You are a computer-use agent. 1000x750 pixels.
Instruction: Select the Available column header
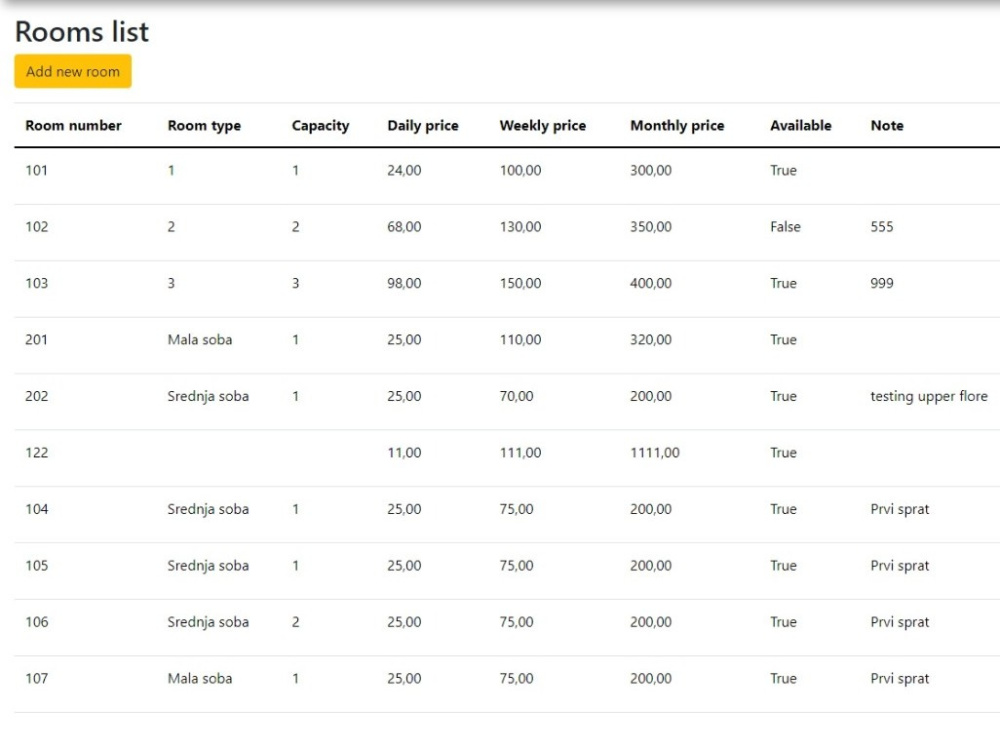(x=800, y=126)
